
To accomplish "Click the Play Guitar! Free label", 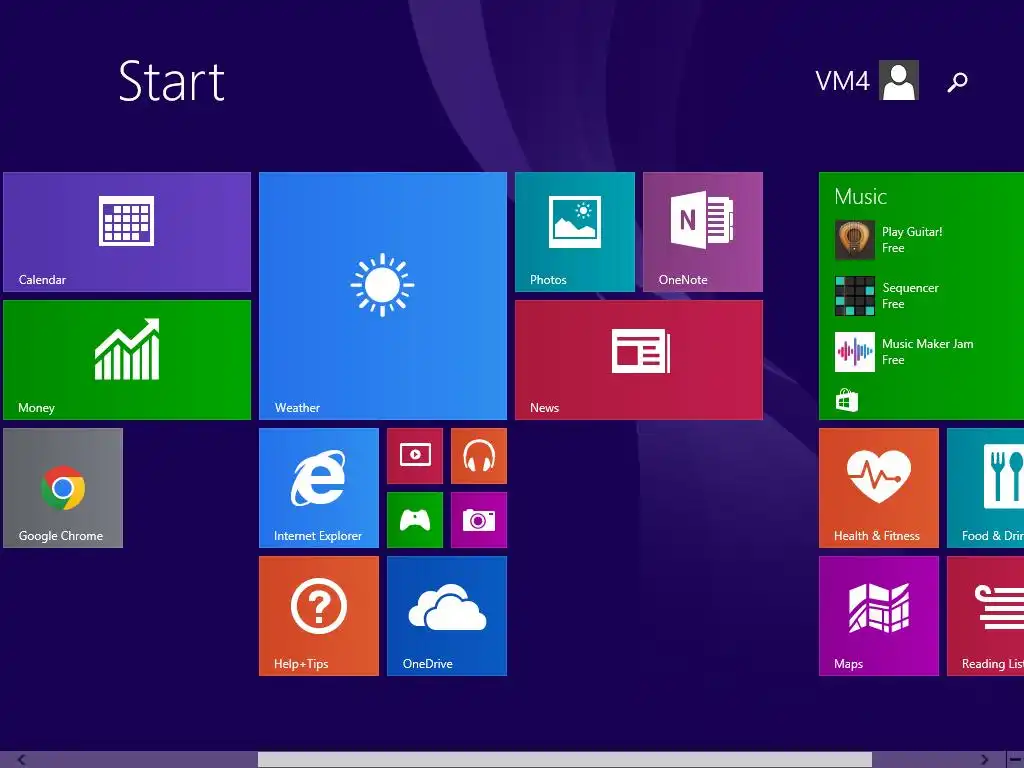I will 912,240.
